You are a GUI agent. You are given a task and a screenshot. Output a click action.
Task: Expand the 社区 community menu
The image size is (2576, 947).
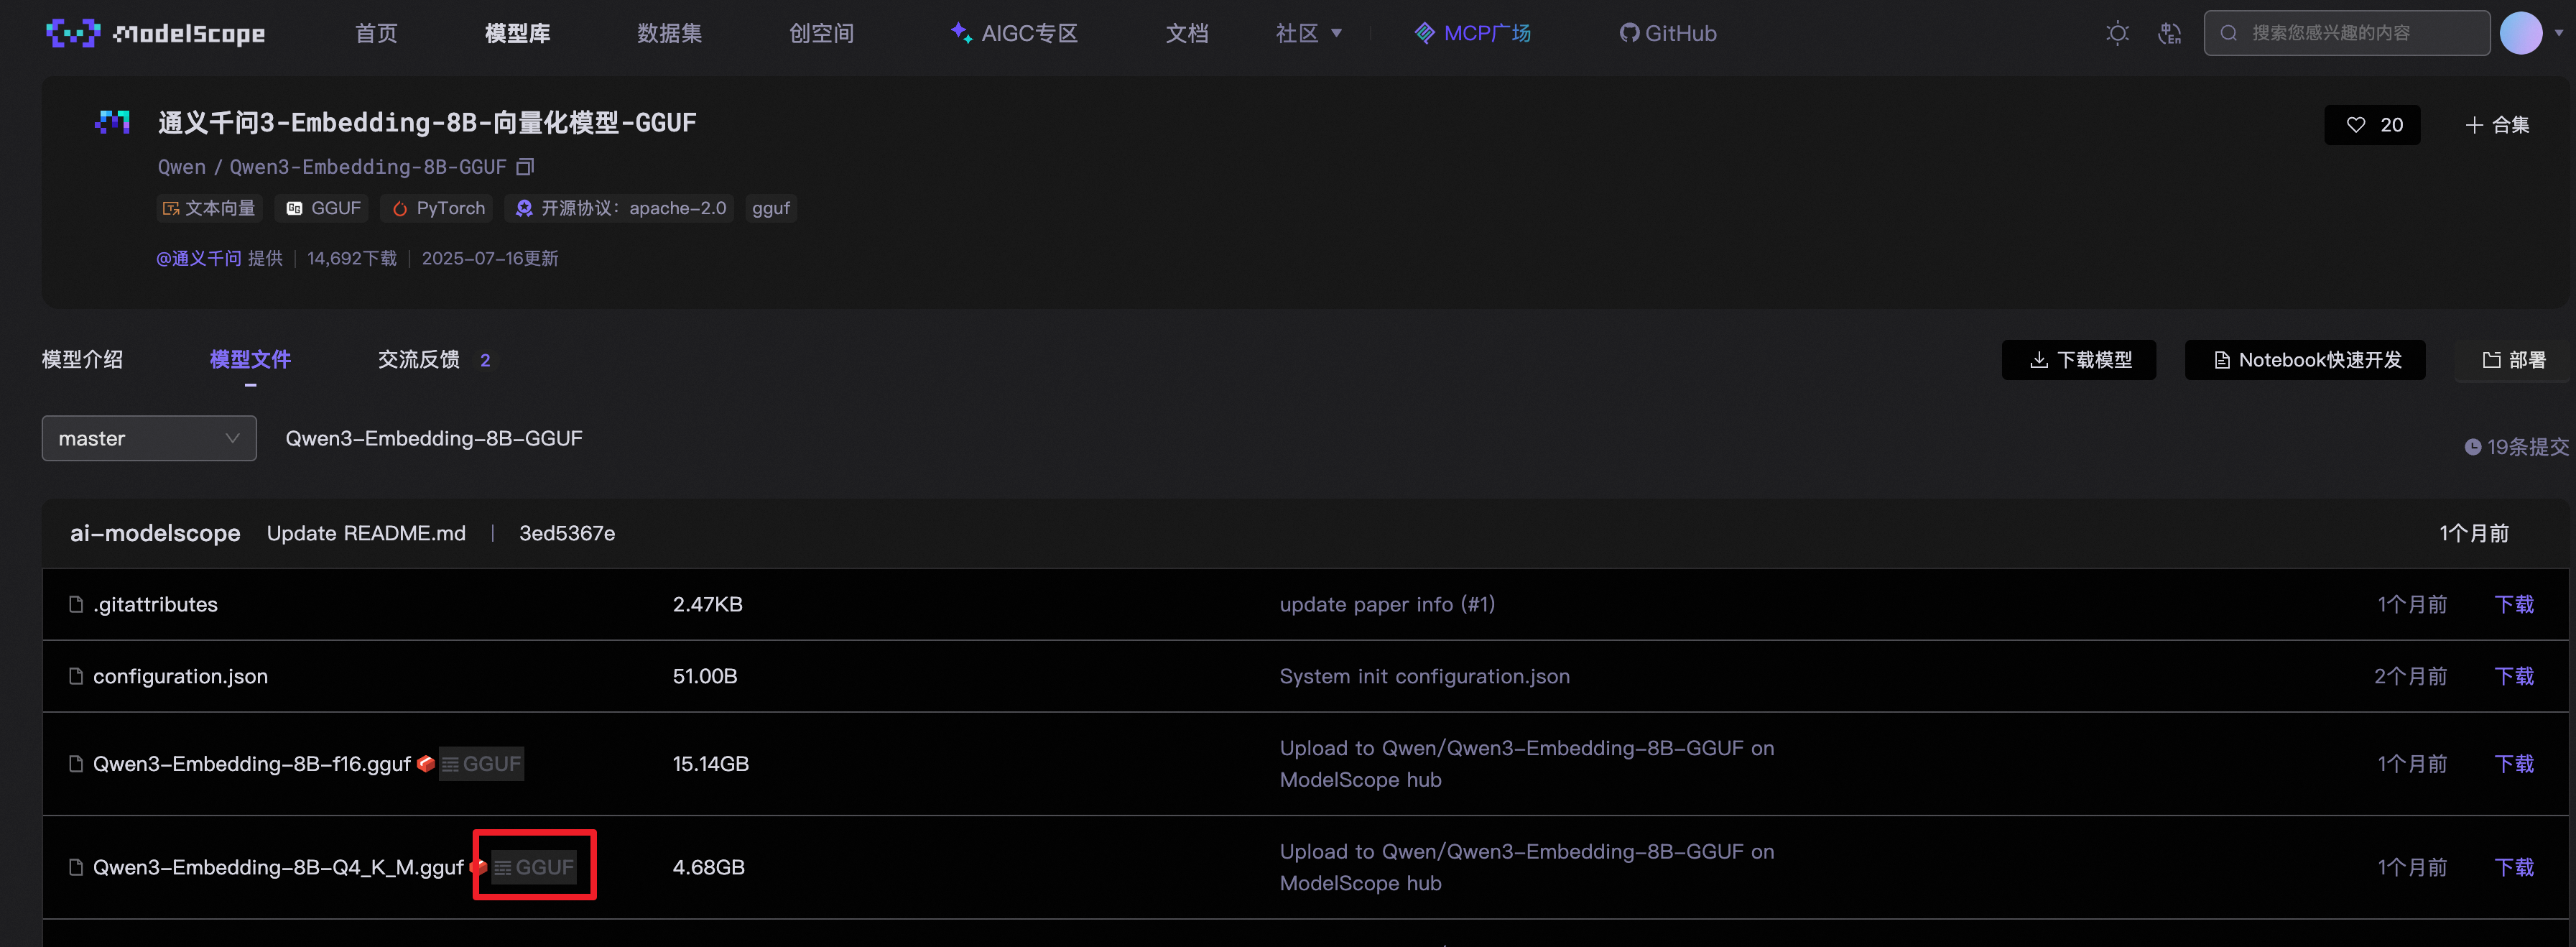click(x=1308, y=33)
